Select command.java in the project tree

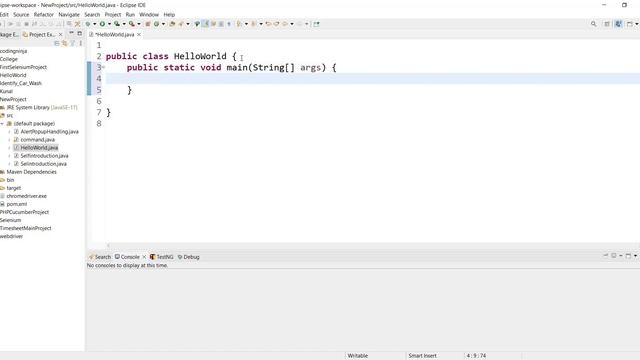click(38, 140)
